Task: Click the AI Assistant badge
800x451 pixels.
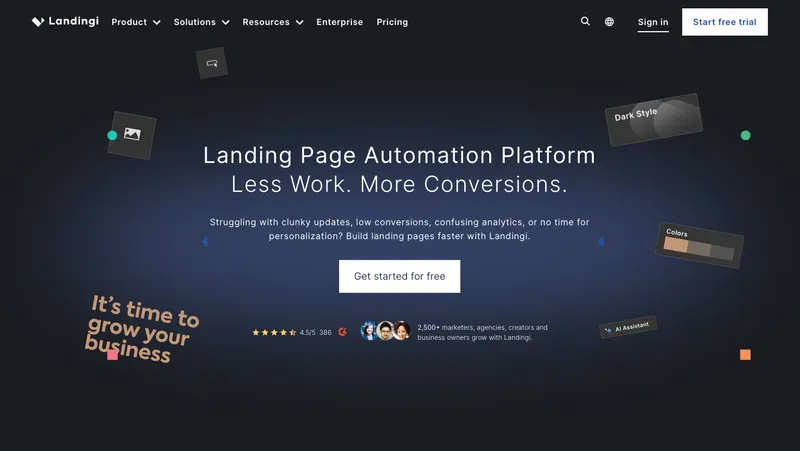Action: point(628,327)
